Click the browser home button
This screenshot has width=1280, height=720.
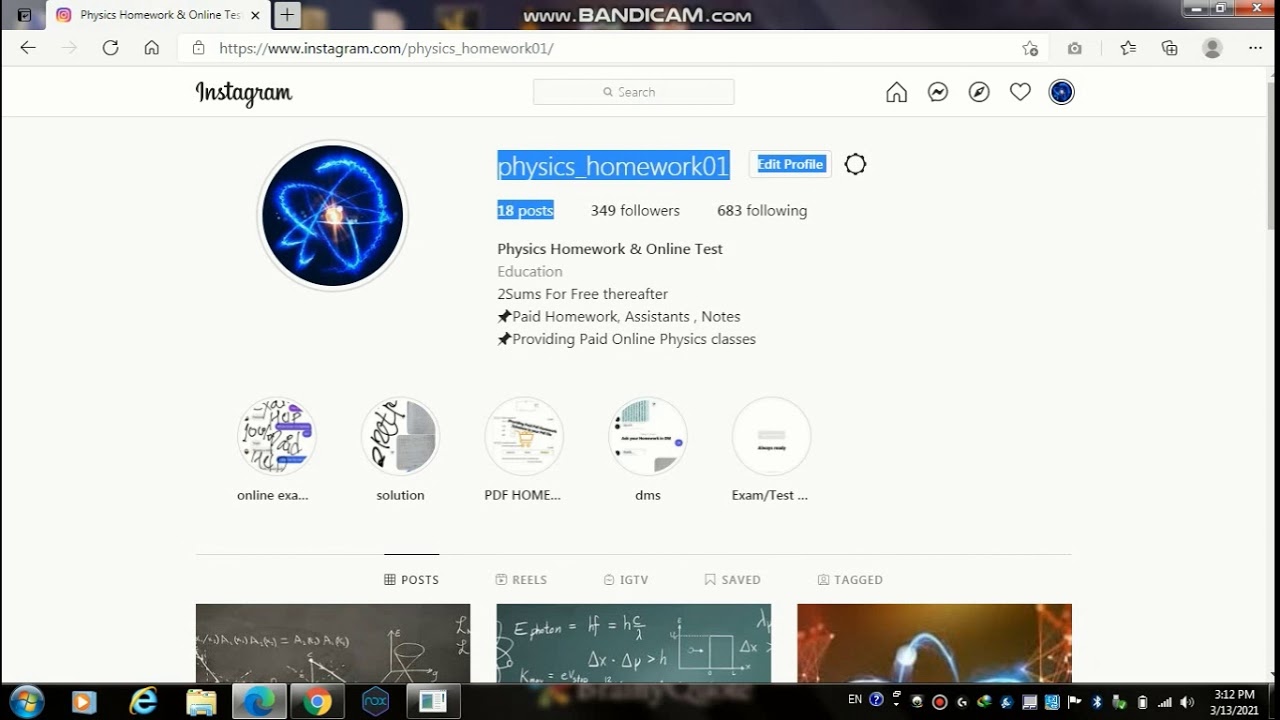152,48
